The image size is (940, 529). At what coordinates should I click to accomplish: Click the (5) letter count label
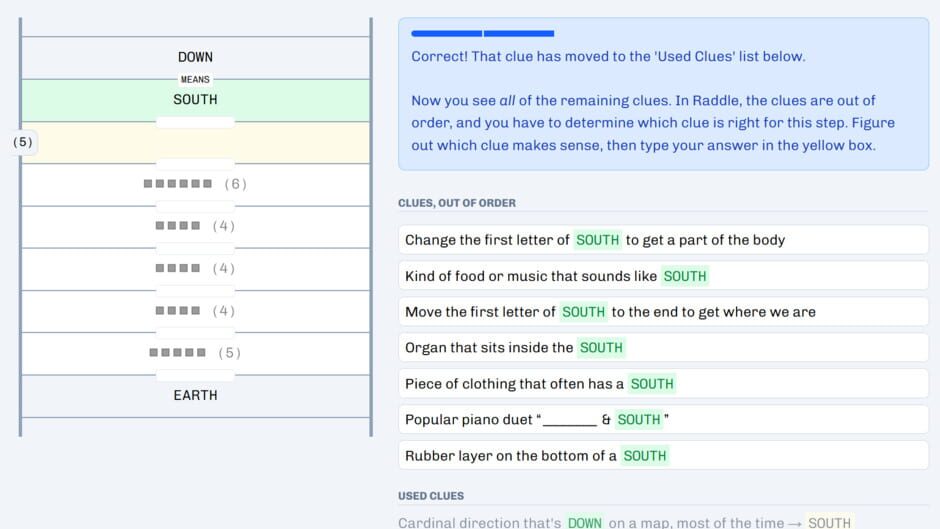pos(23,142)
